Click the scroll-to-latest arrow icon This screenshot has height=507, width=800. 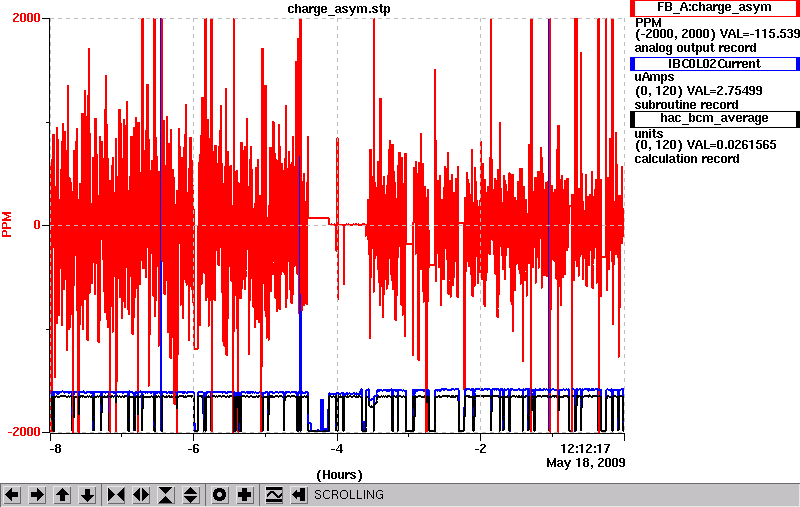(x=299, y=495)
